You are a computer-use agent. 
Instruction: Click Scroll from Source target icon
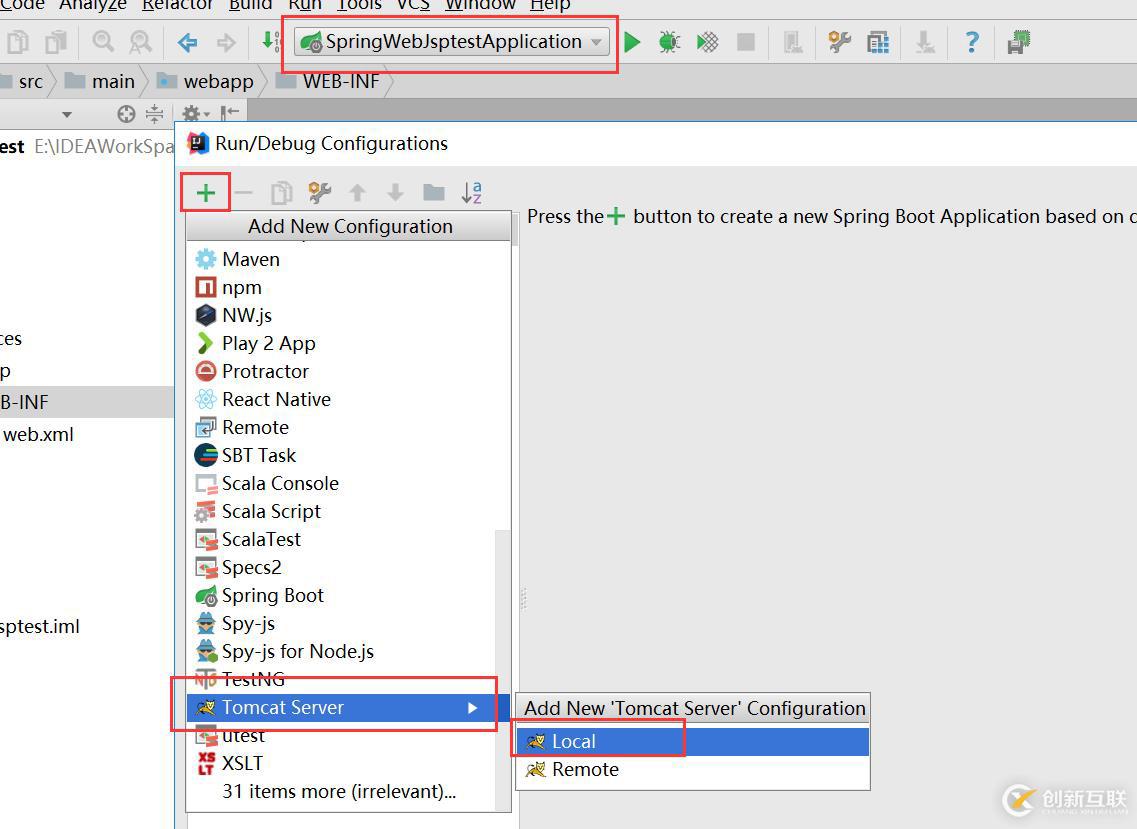[126, 113]
